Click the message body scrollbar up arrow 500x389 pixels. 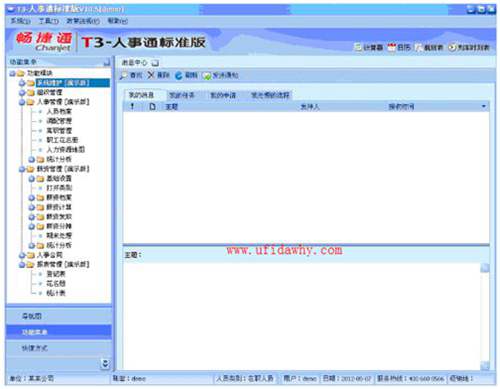[485, 268]
